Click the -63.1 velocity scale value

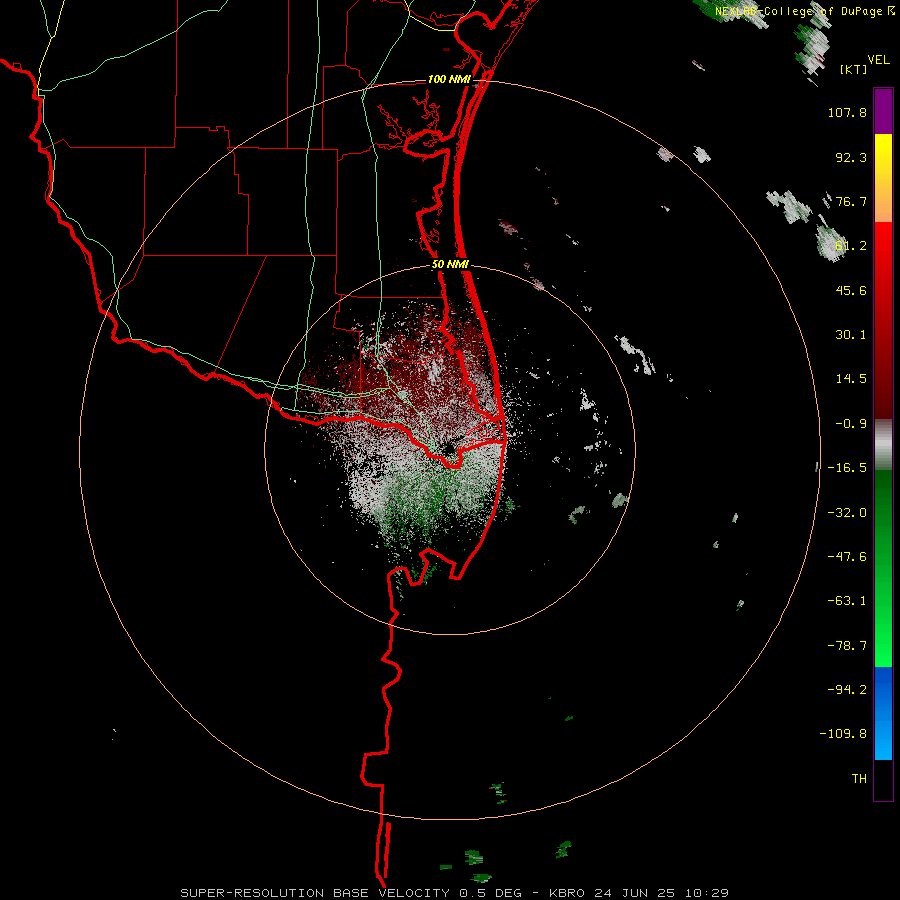point(847,601)
